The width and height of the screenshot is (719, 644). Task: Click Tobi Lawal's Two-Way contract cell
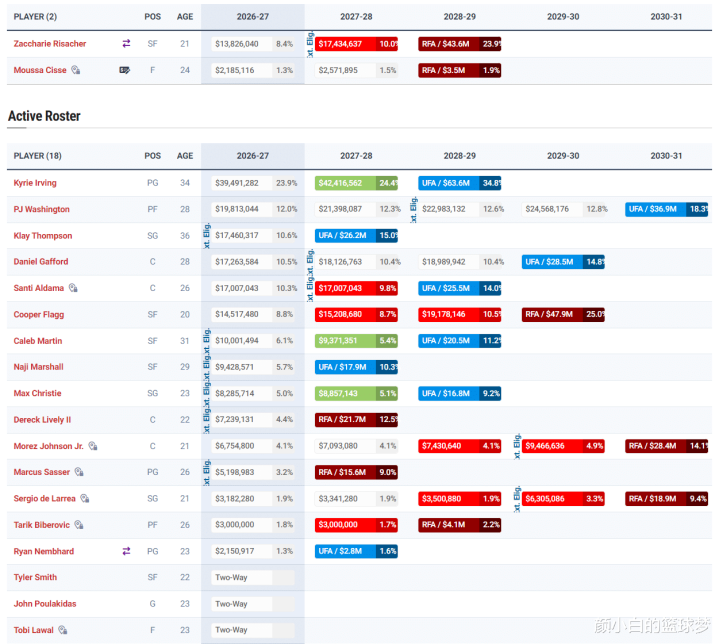(253, 630)
